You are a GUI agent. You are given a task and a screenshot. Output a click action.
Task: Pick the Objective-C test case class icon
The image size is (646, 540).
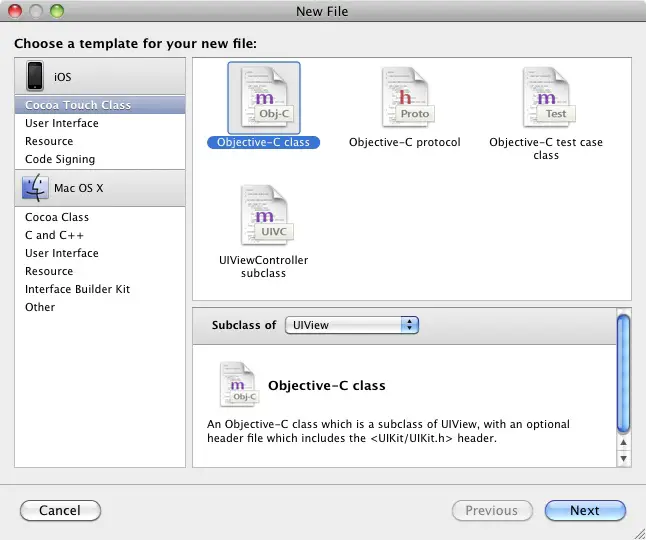546,98
